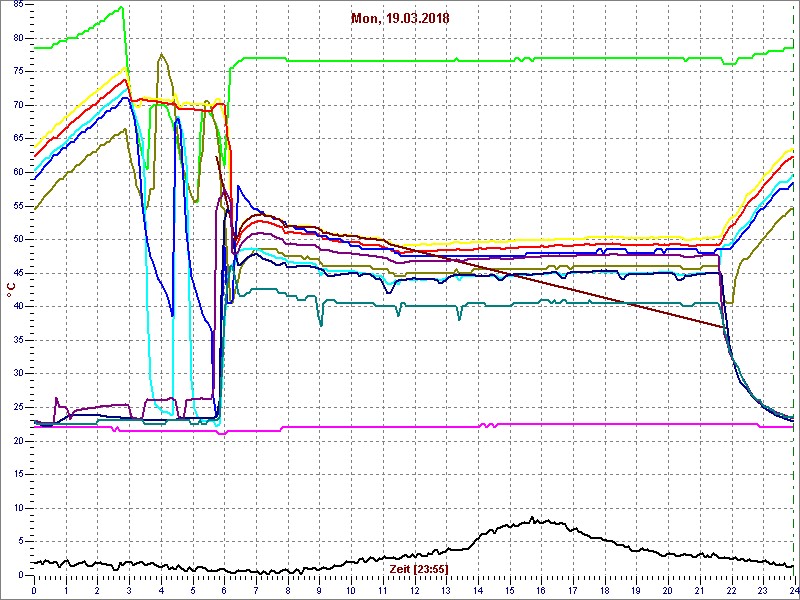This screenshot has height=600, width=800.
Task: Select the 80 label on the temperature axis
Action: pyautogui.click(x=18, y=38)
